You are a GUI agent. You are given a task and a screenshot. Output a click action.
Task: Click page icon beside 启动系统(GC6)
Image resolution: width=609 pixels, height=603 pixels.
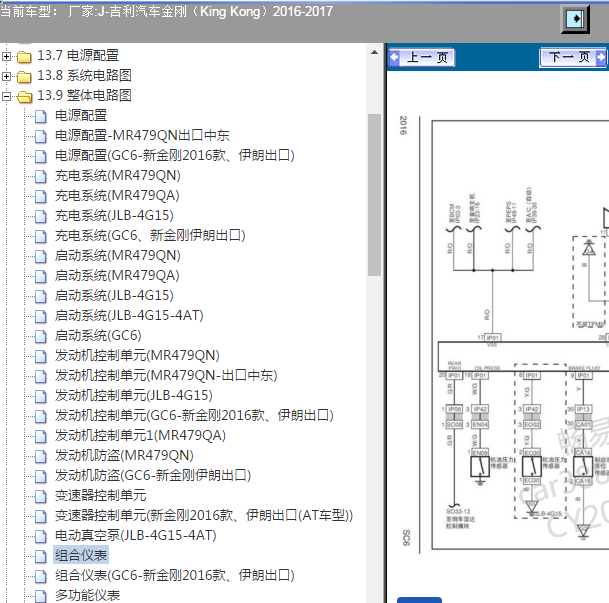(x=40, y=336)
